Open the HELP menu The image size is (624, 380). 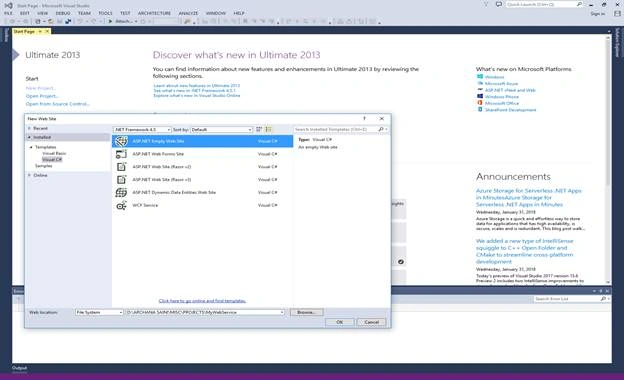239,13
